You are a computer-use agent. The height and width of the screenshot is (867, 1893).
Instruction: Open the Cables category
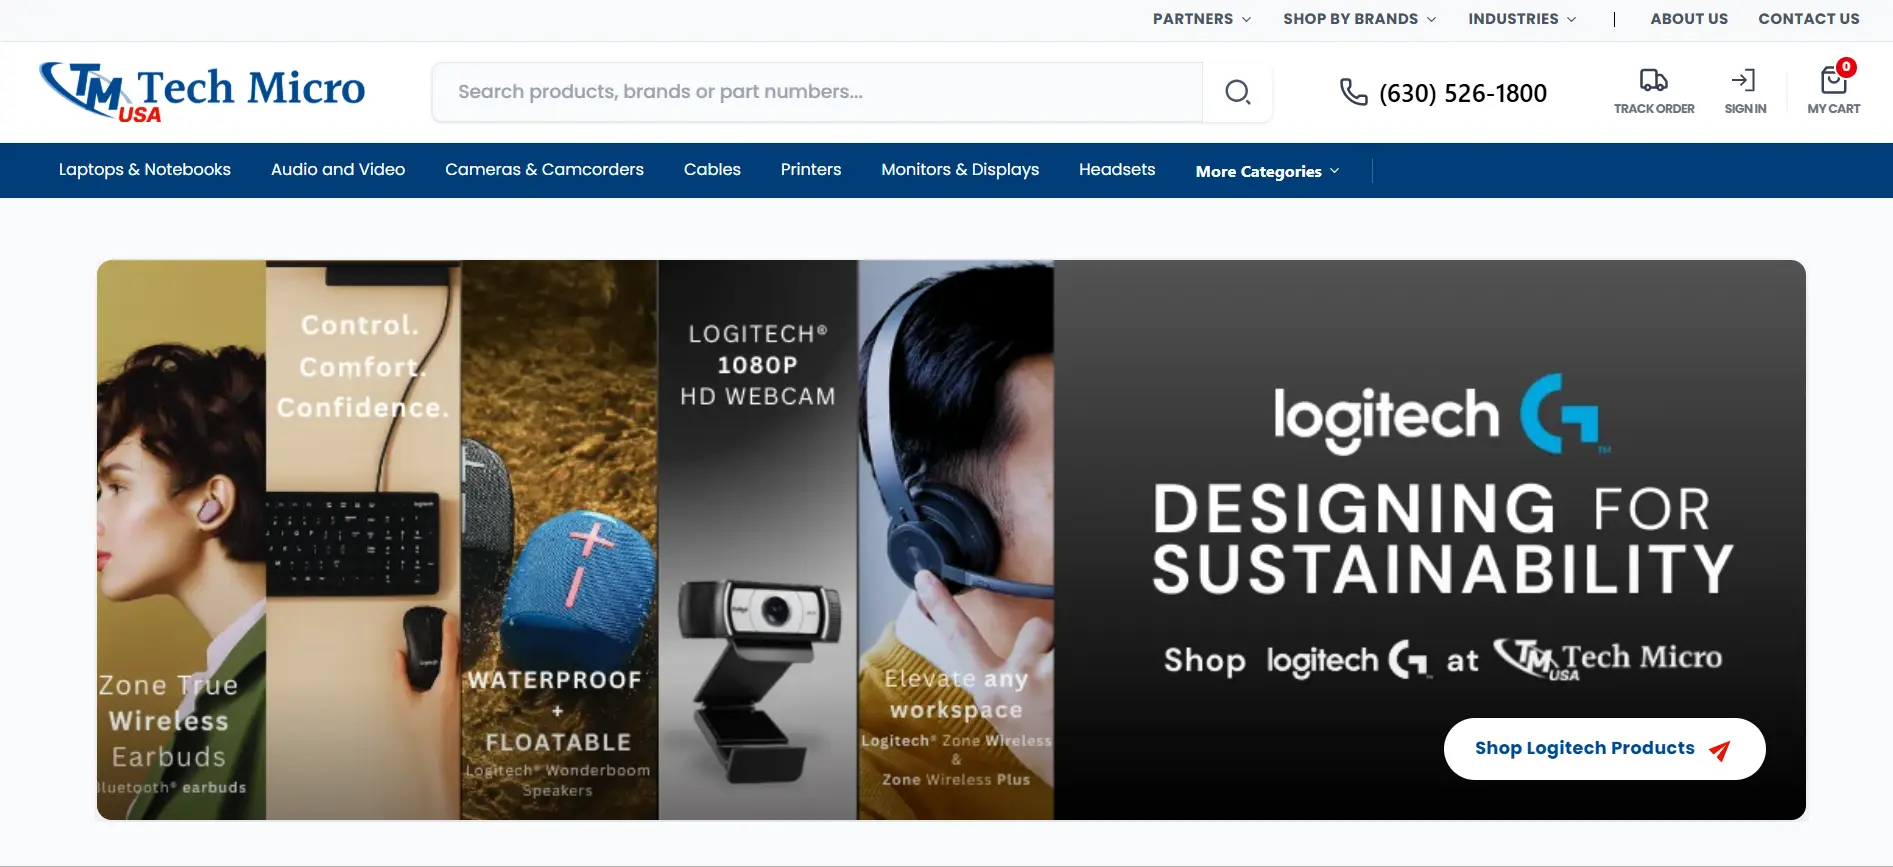(712, 170)
